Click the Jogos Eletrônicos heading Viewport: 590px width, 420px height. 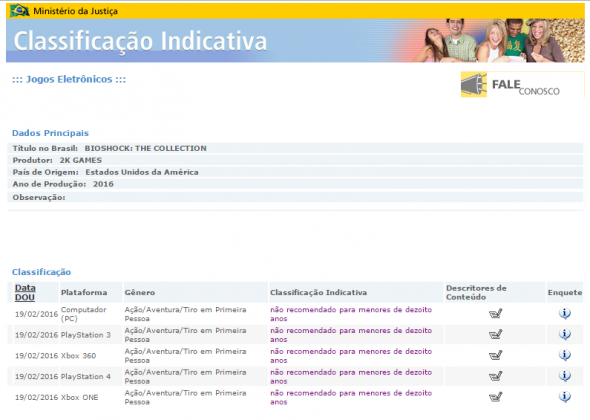tap(69, 79)
